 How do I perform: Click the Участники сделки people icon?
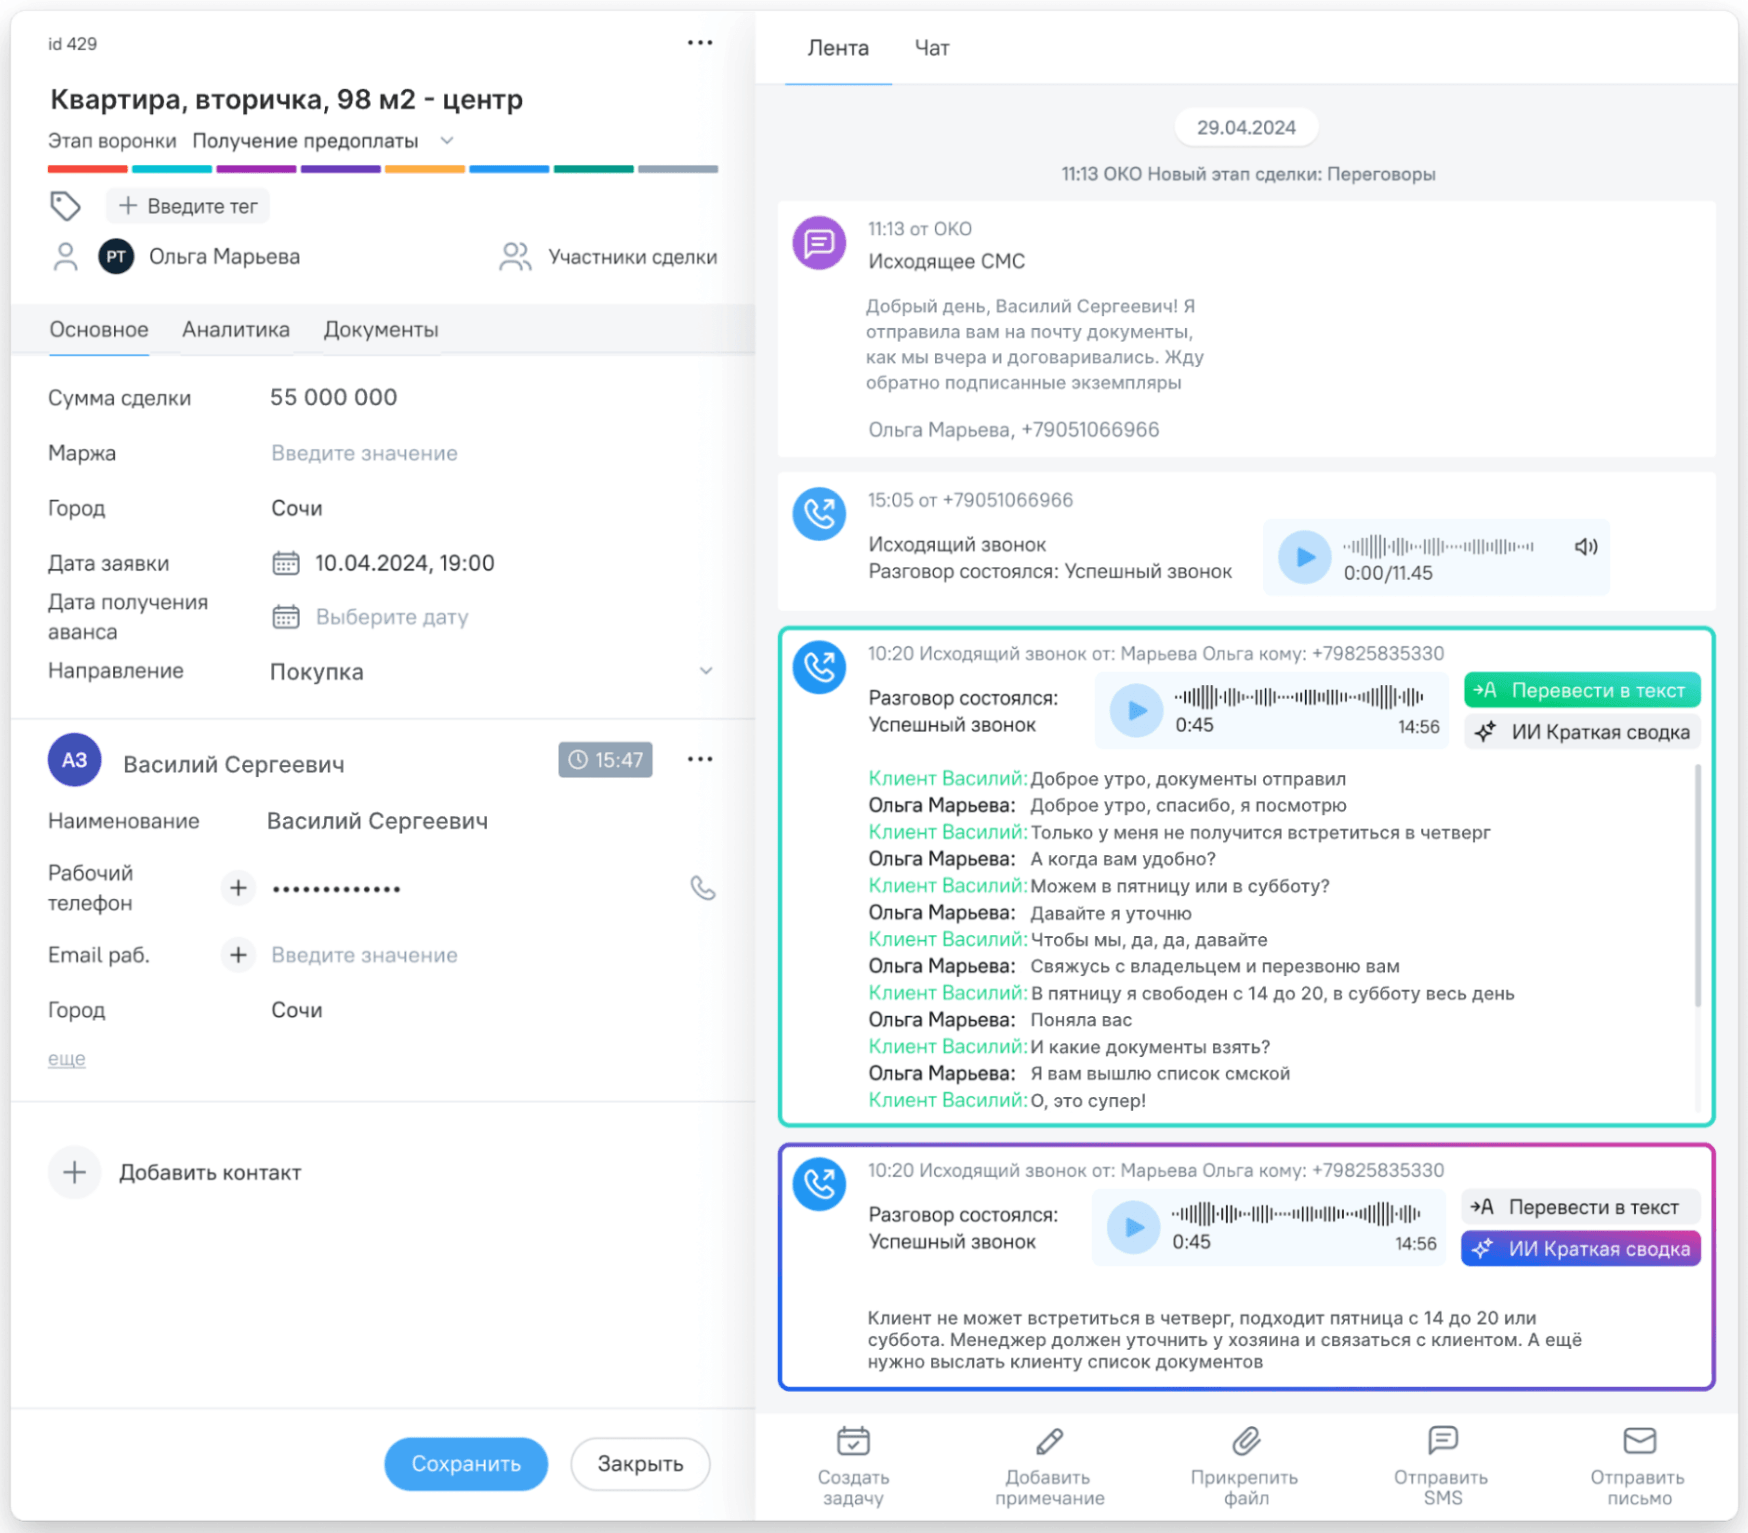514,256
